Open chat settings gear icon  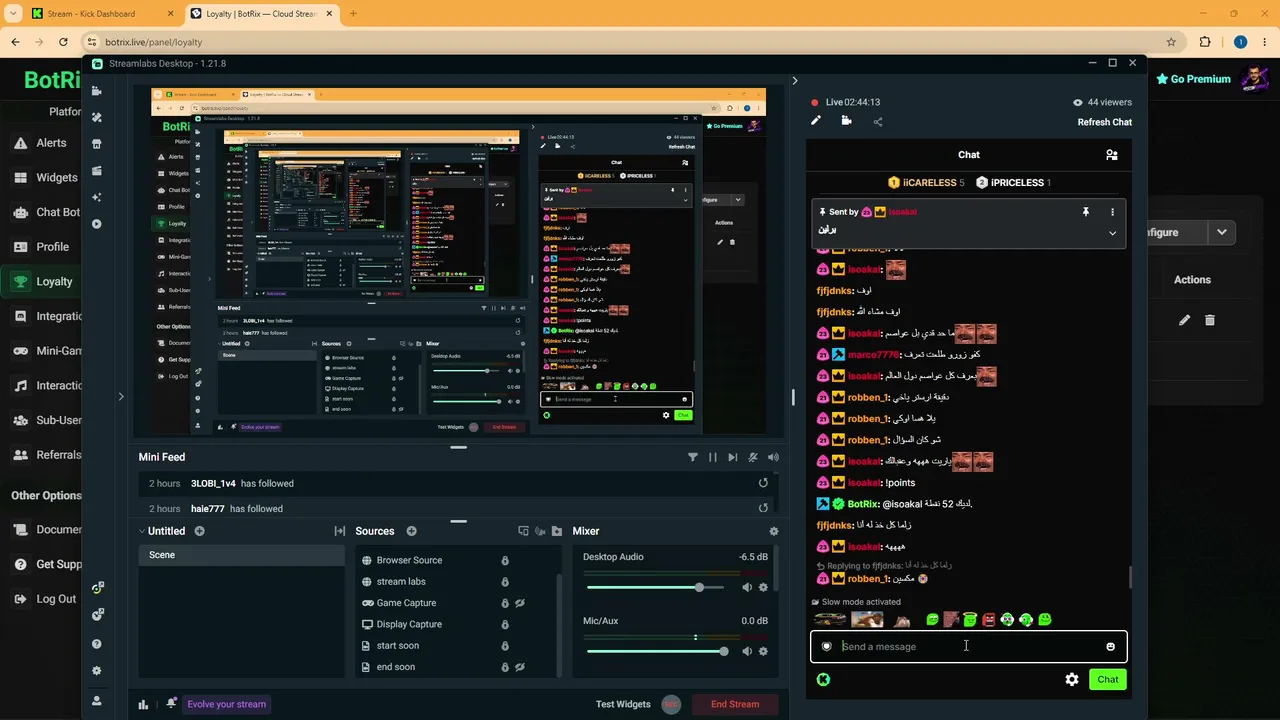1072,679
